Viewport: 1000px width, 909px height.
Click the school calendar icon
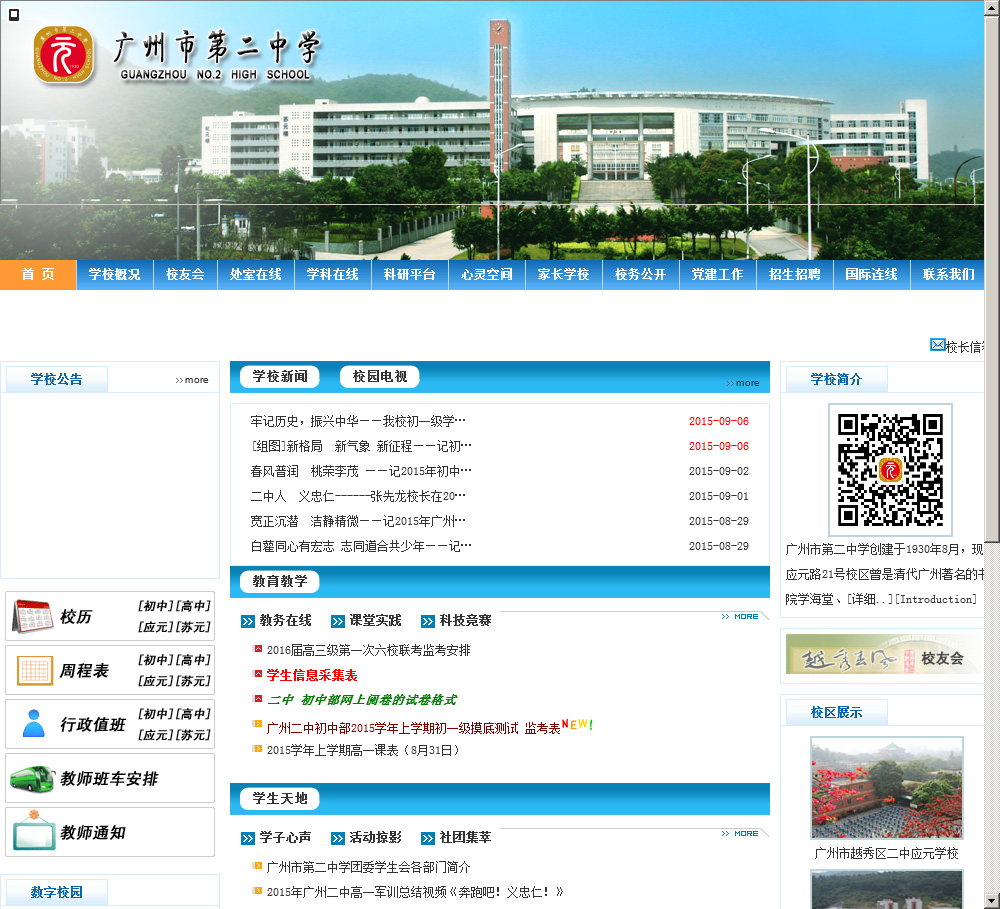(32, 616)
